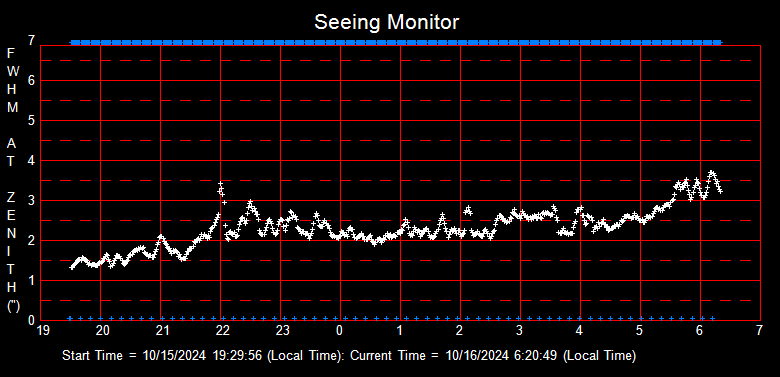Click the x-axis hour label 5
Image resolution: width=780 pixels, height=377 pixels.
(x=639, y=330)
